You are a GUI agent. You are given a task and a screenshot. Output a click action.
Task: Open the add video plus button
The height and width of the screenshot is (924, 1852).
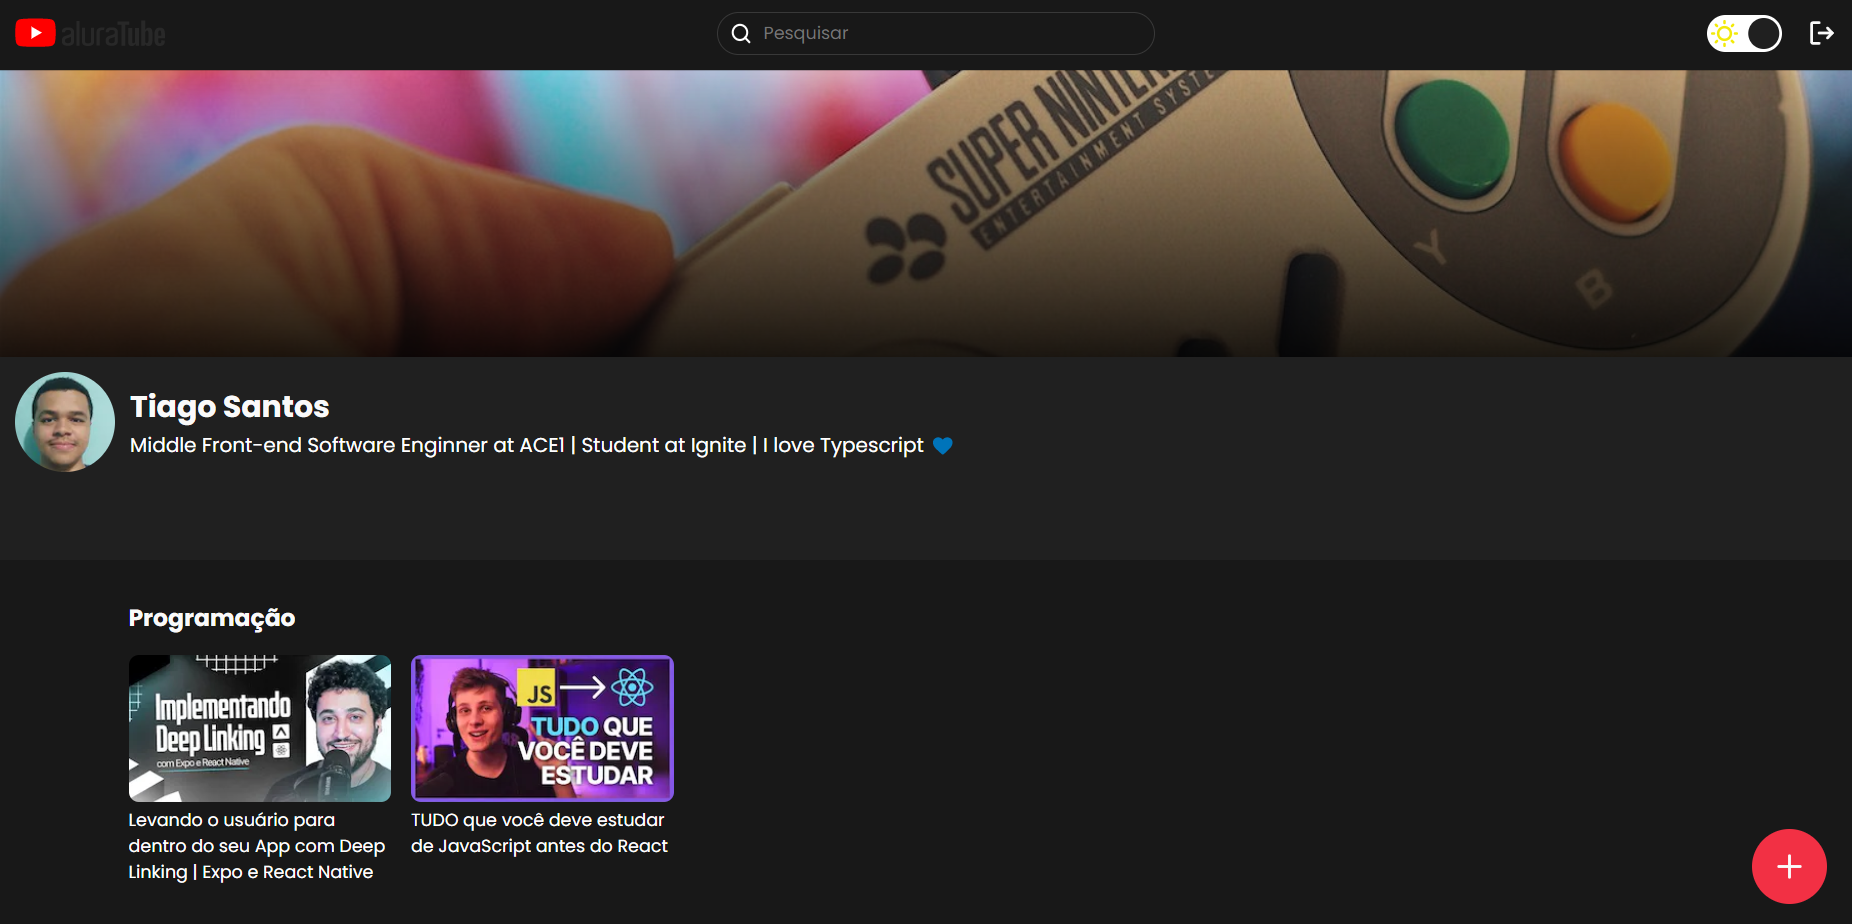pos(1789,866)
